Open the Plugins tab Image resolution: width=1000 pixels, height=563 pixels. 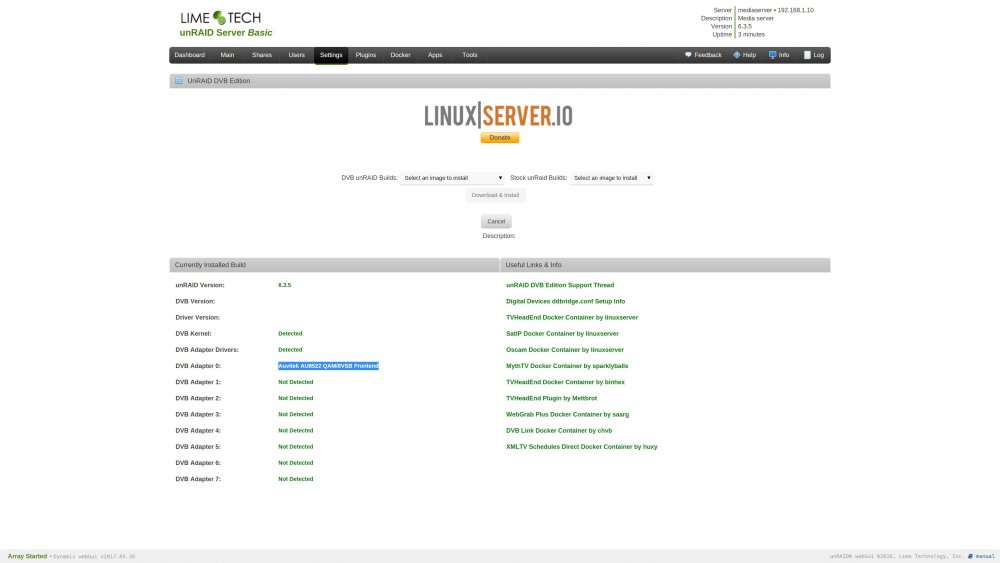pos(365,55)
